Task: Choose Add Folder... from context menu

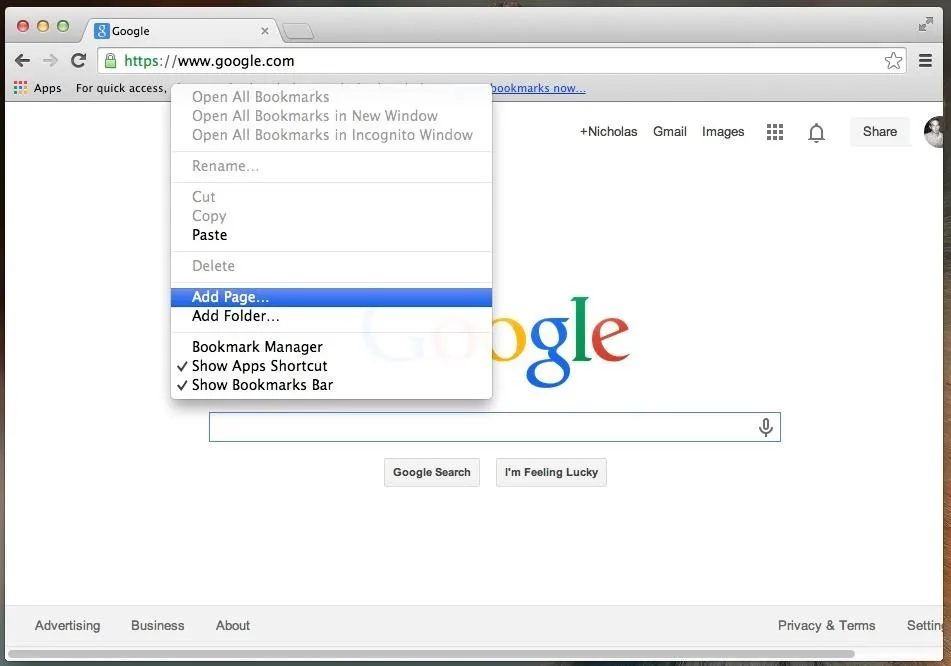Action: [x=331, y=316]
